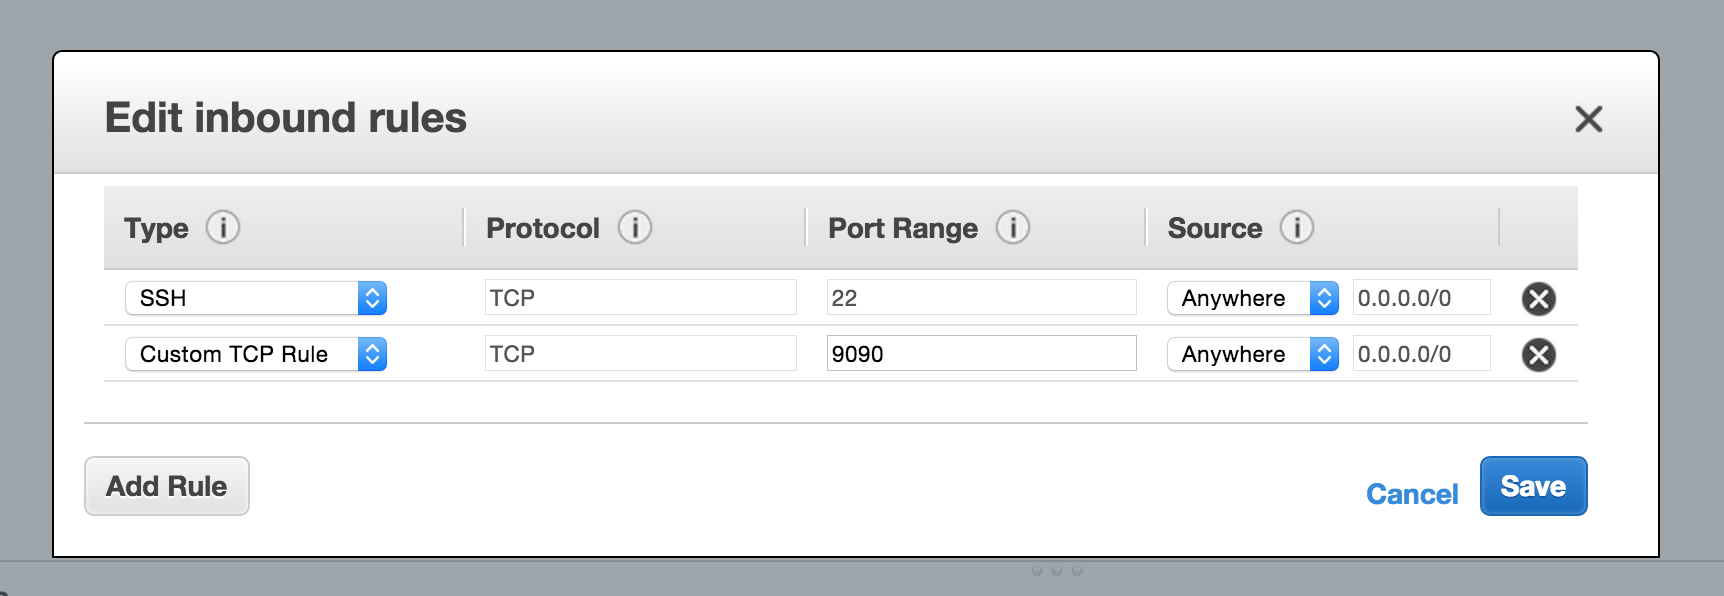Click the 0.0.0.0/0 source field for 9090 rule
Viewport: 1724px width, 596px height.
click(1421, 354)
